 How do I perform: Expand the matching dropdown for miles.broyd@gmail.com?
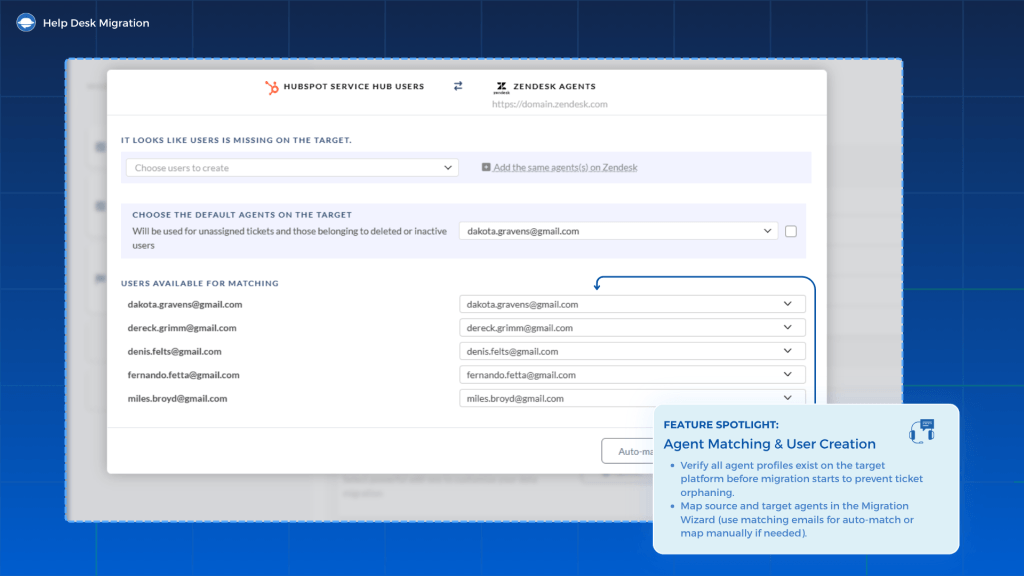click(632, 398)
